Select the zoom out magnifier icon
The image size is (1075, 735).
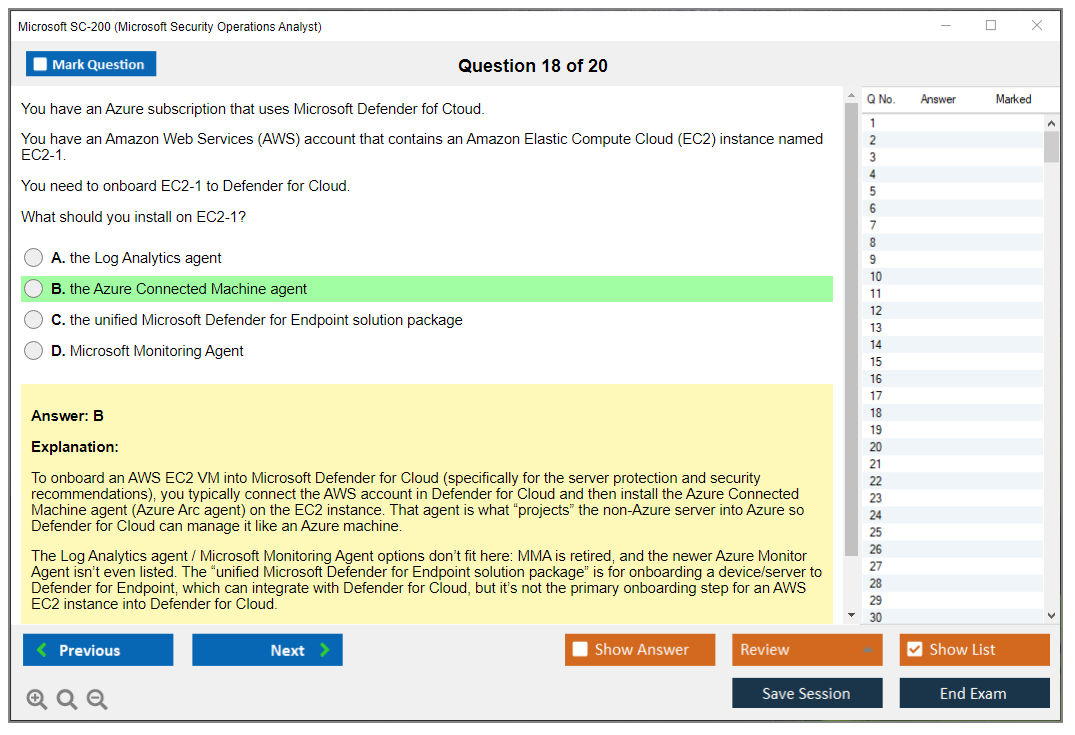96,699
